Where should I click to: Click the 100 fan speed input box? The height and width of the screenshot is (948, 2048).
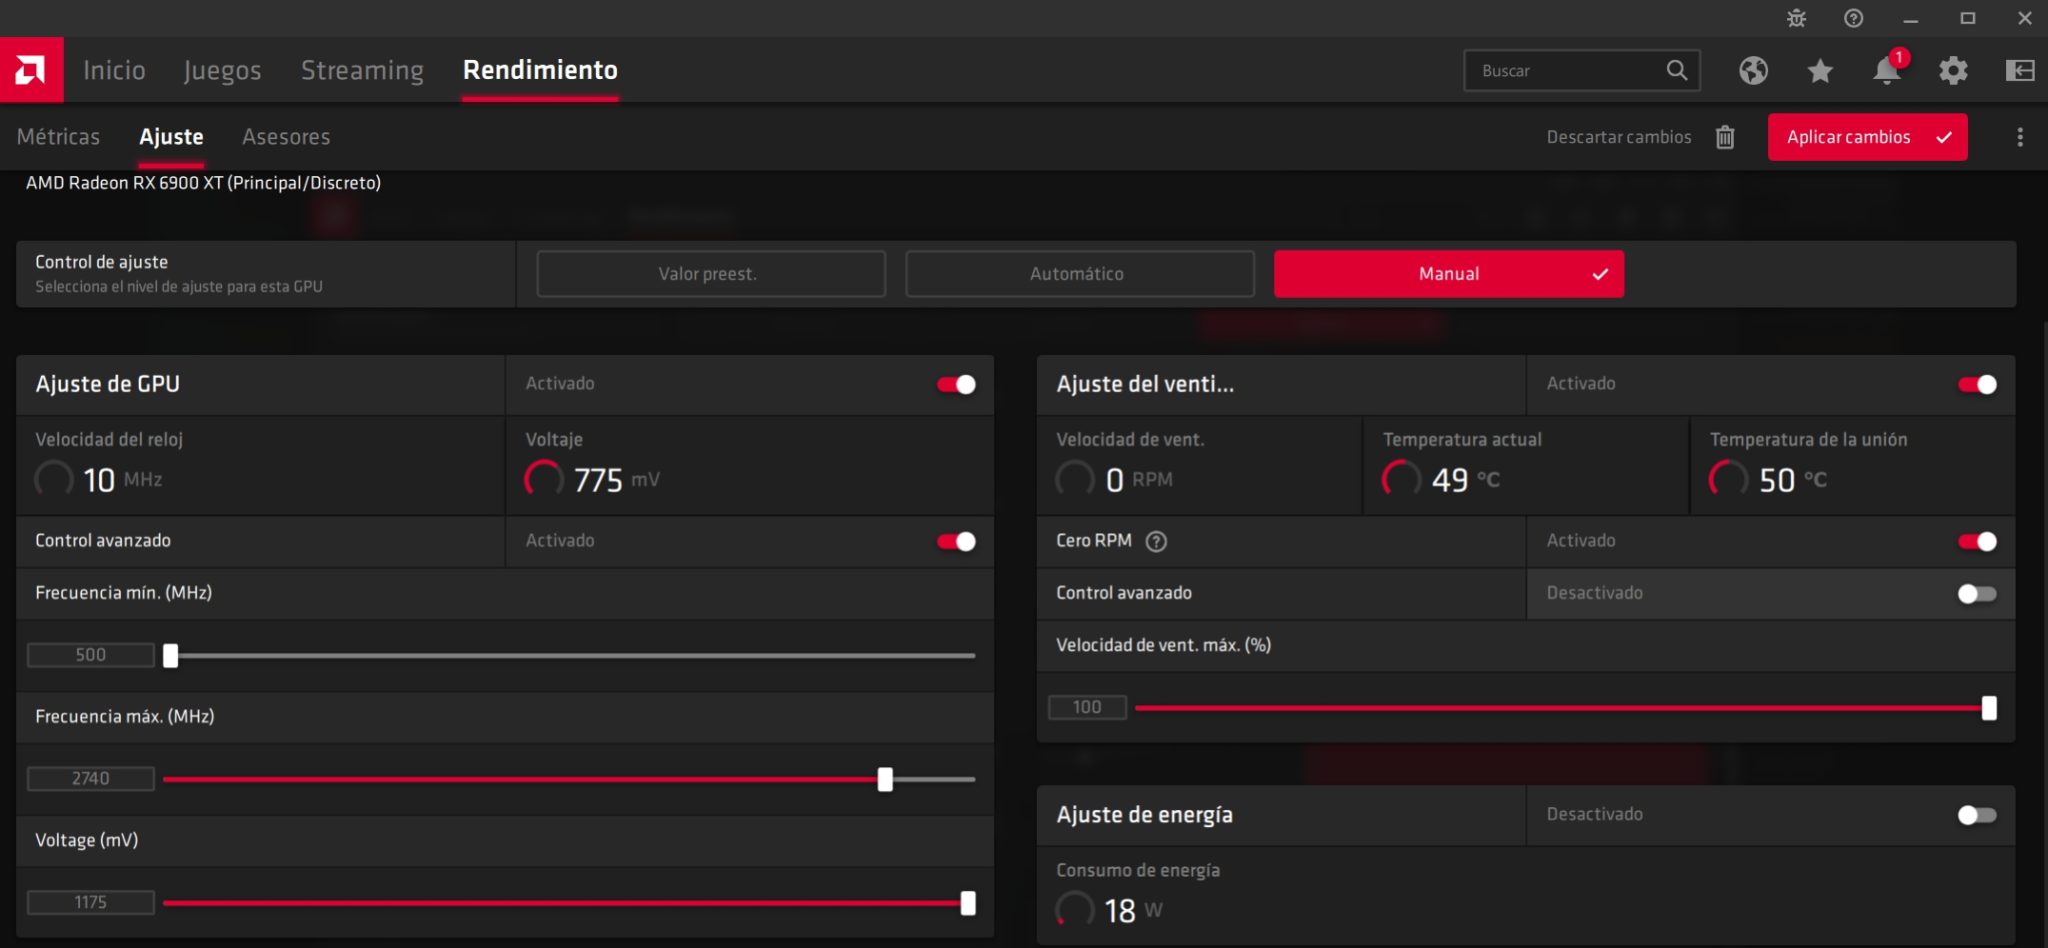click(1087, 707)
